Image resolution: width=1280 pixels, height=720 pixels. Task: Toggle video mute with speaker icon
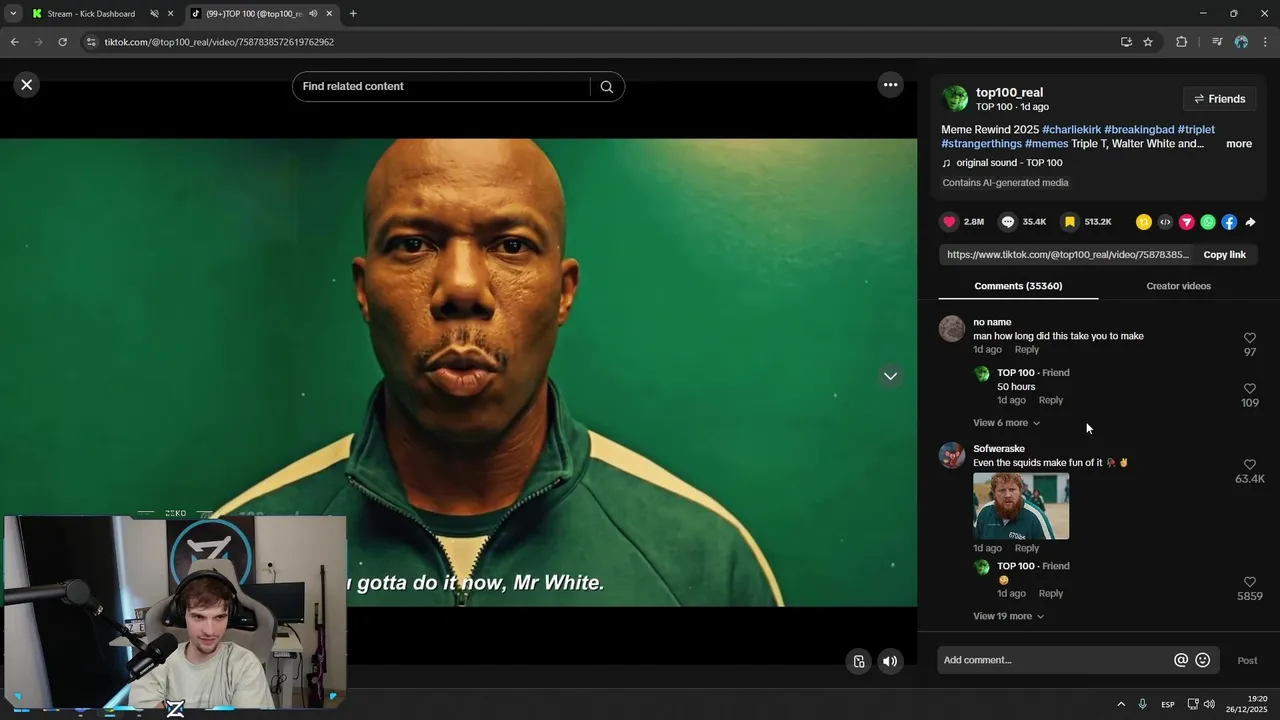890,661
